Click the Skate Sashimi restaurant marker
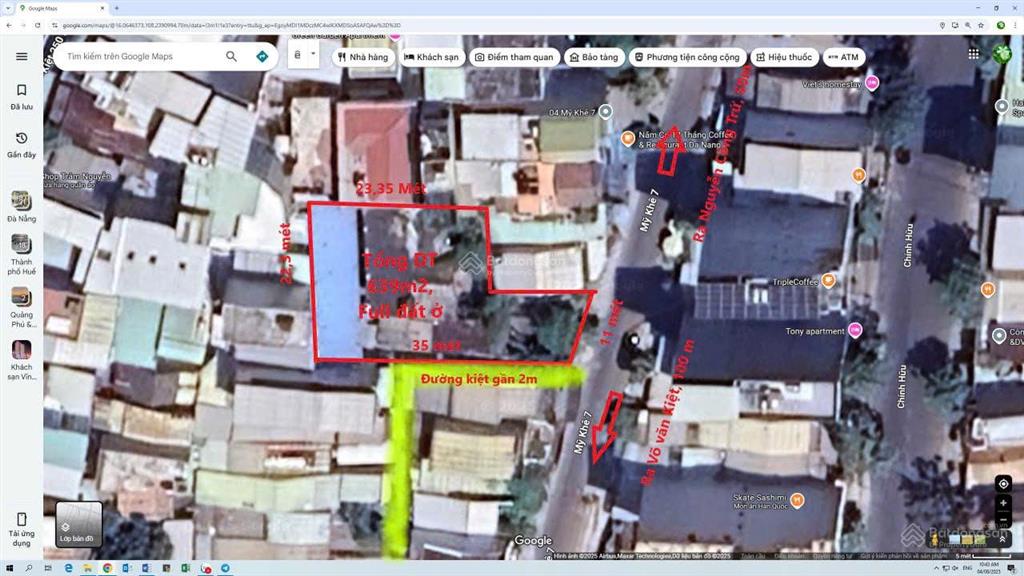The image size is (1024, 576). pyautogui.click(x=797, y=500)
